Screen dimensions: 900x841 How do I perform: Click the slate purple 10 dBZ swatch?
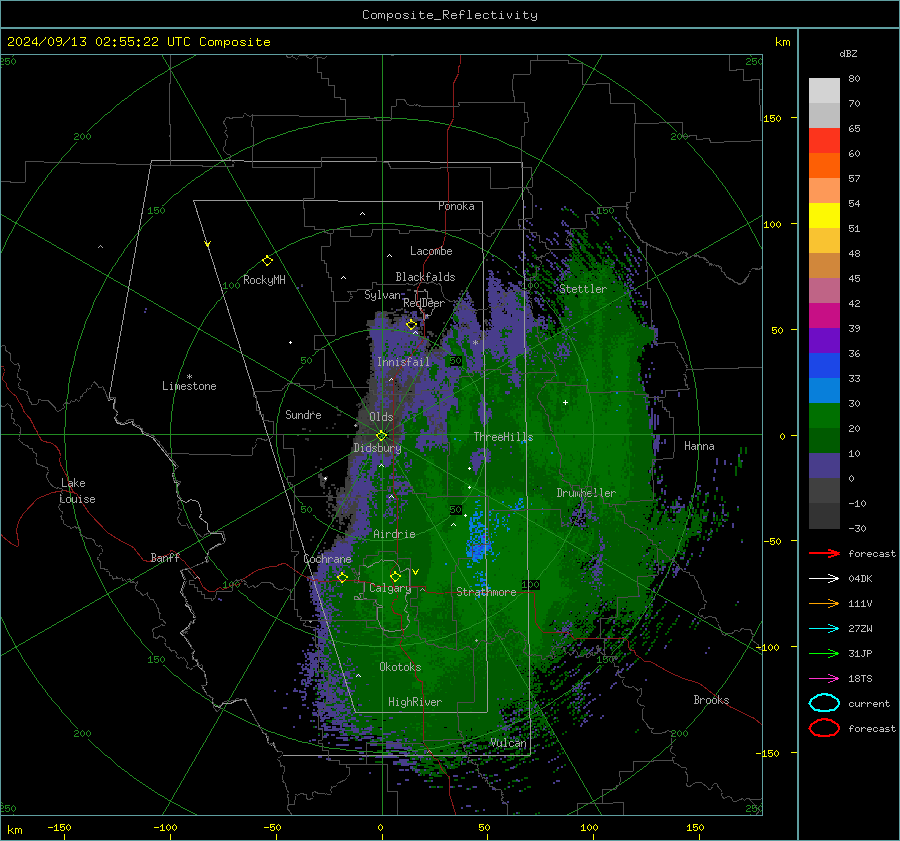(824, 465)
